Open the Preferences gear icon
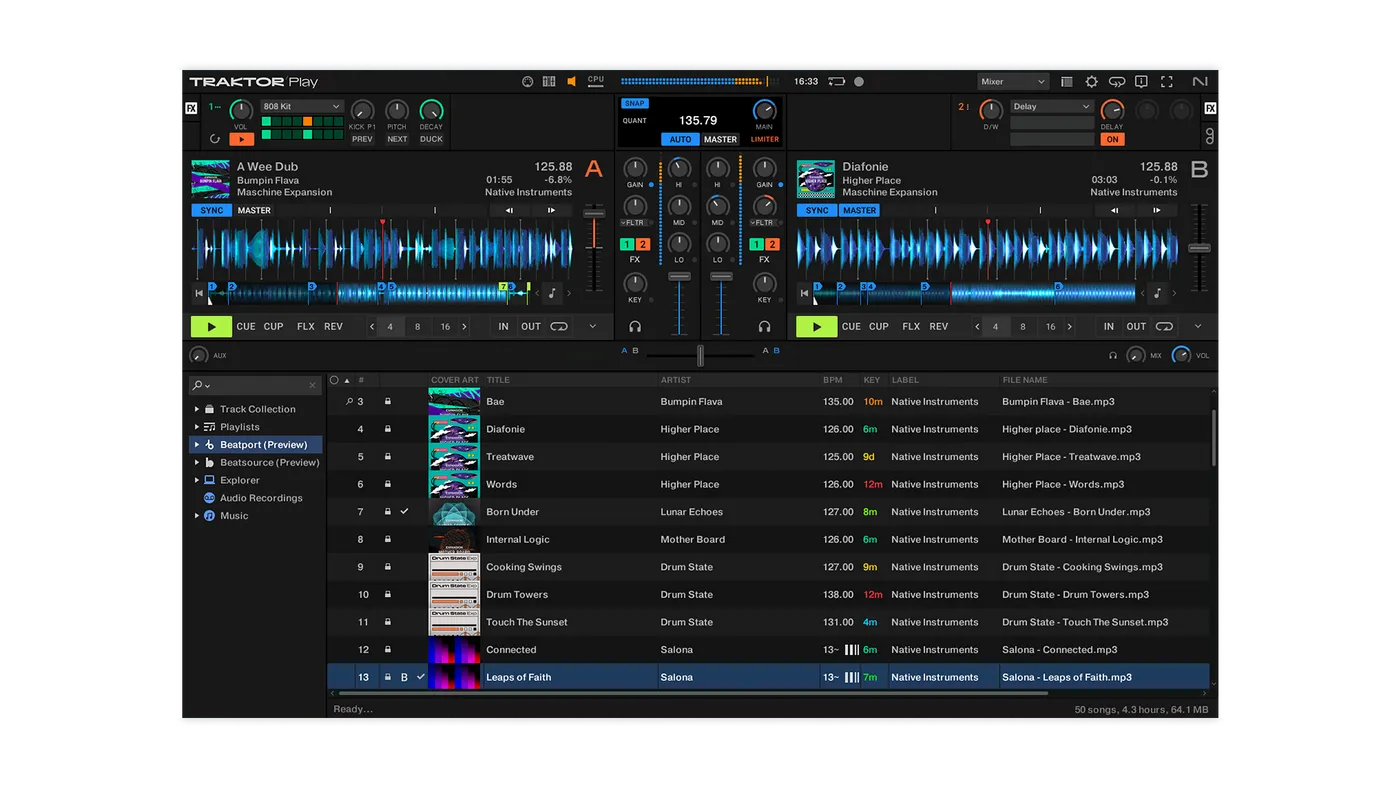This screenshot has height=788, width=1400. (x=1091, y=82)
